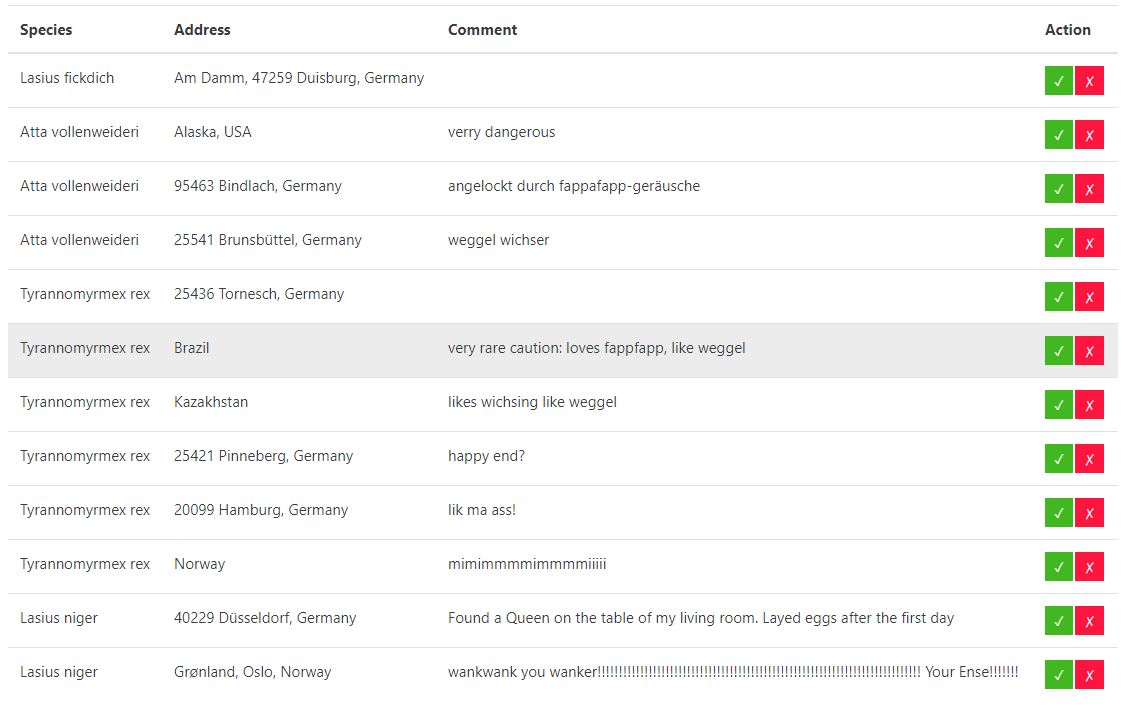1132x705 pixels.
Task: Approve the Düsseldorf Lasius niger entry
Action: [x=1058, y=621]
